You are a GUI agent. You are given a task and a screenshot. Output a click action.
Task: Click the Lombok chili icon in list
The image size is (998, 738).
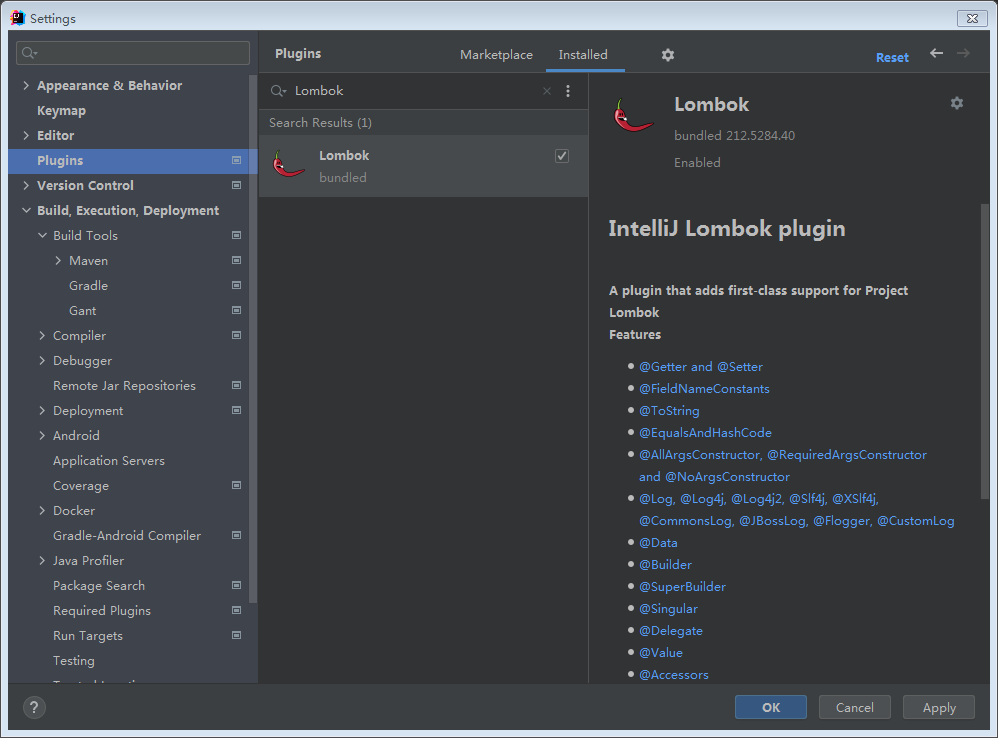[x=288, y=165]
